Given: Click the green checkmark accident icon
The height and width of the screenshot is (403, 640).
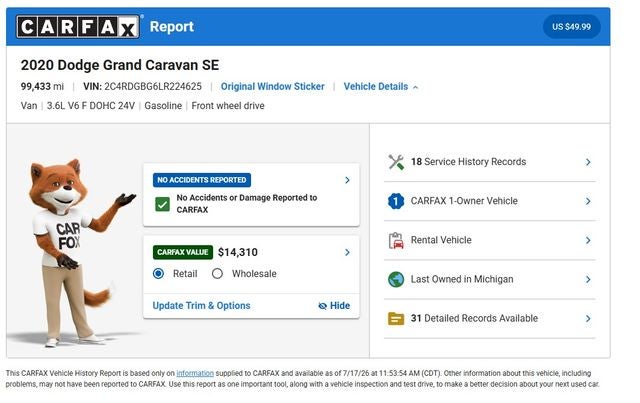Looking at the screenshot, I should coord(162,204).
